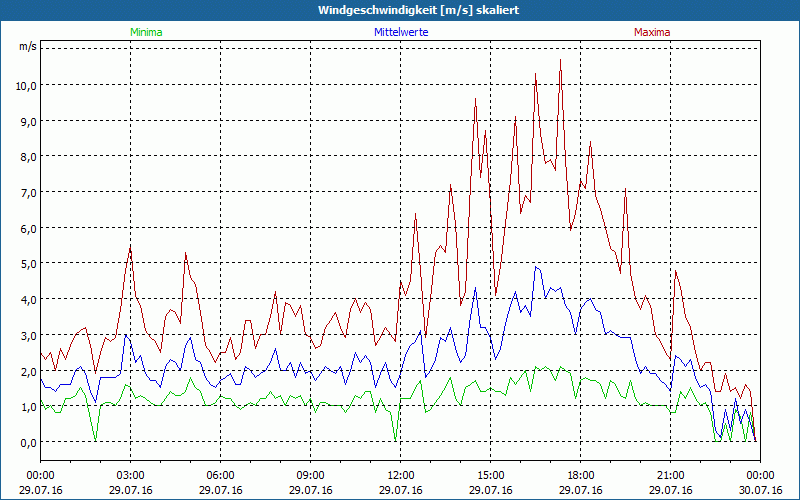This screenshot has height=500, width=800.
Task: Click the 4,0 y-axis value
Action: point(28,299)
